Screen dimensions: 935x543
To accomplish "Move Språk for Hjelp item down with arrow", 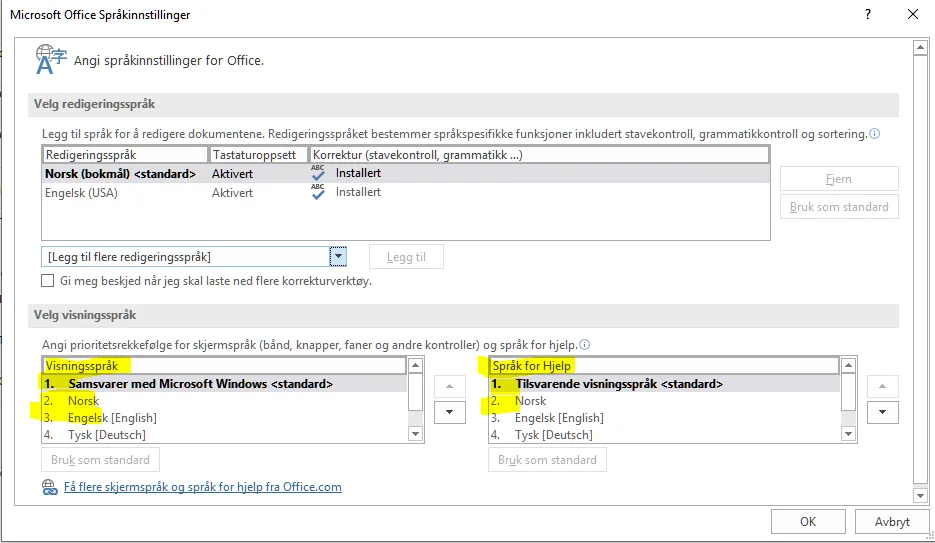I will [883, 412].
